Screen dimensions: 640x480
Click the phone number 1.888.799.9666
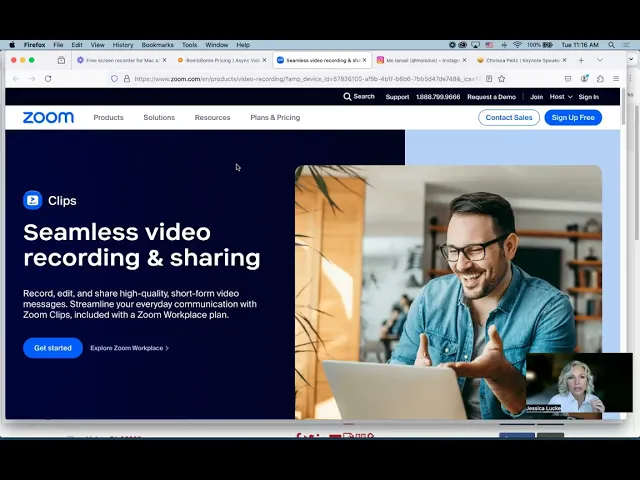pos(438,97)
